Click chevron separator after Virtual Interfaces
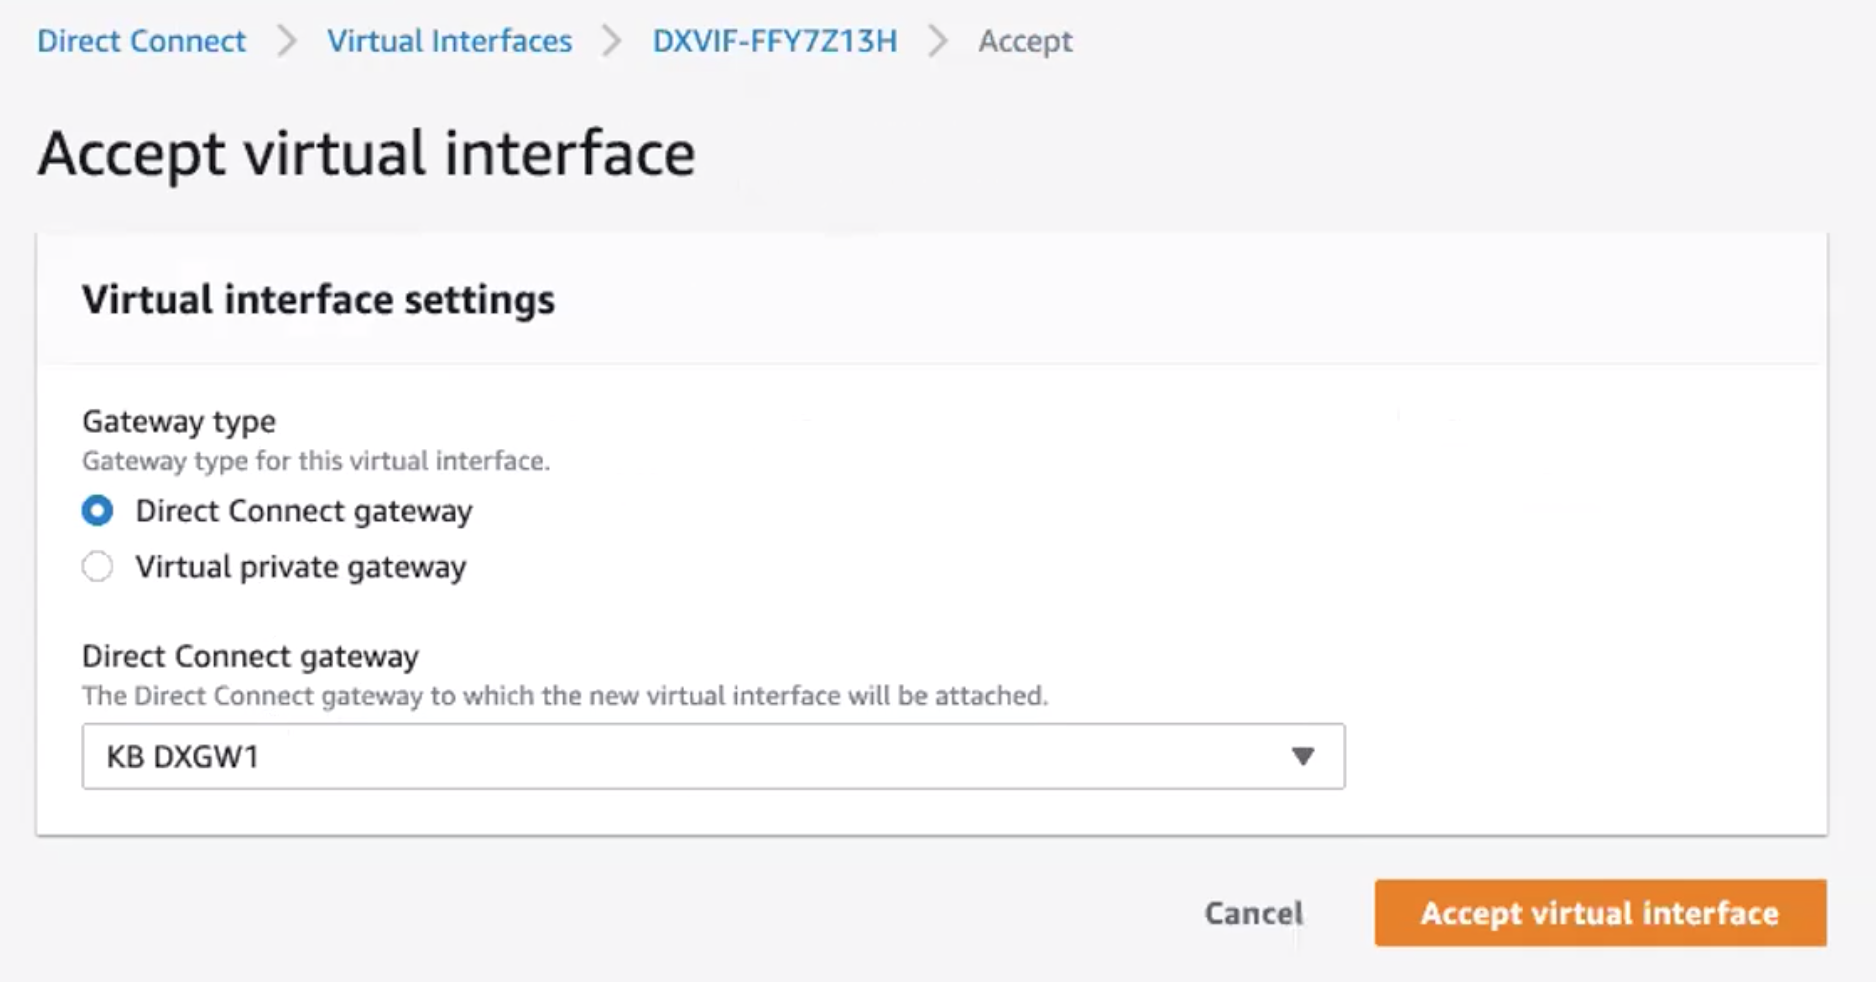Image resolution: width=1876 pixels, height=982 pixels. 612,41
